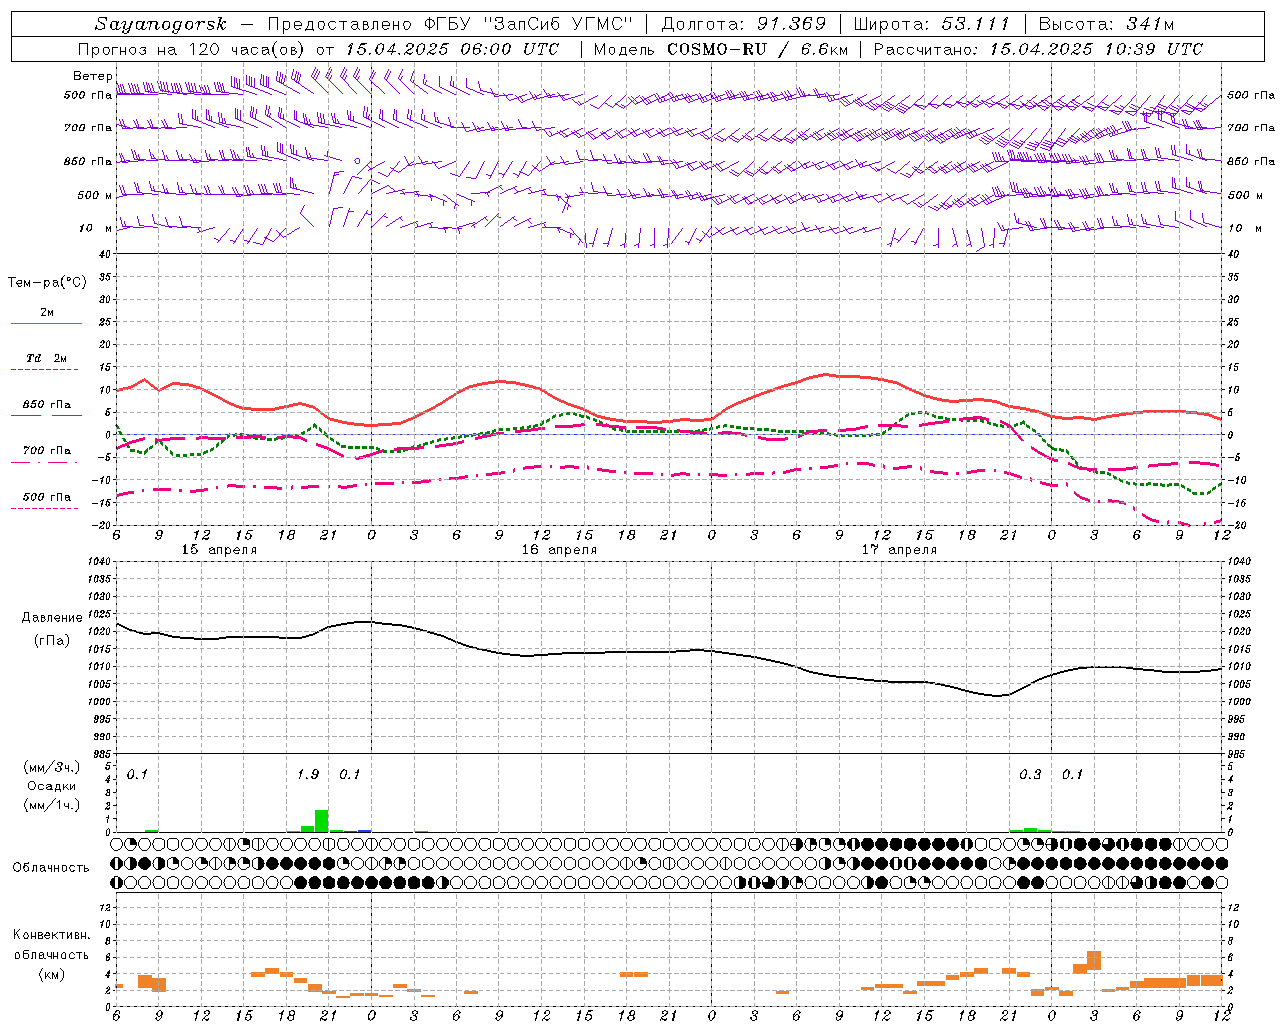This screenshot has width=1280, height=1024.
Task: Click the 'Рассчитано: 15.04.2025 10:39 UTC' timestamp
Action: pos(1038,49)
